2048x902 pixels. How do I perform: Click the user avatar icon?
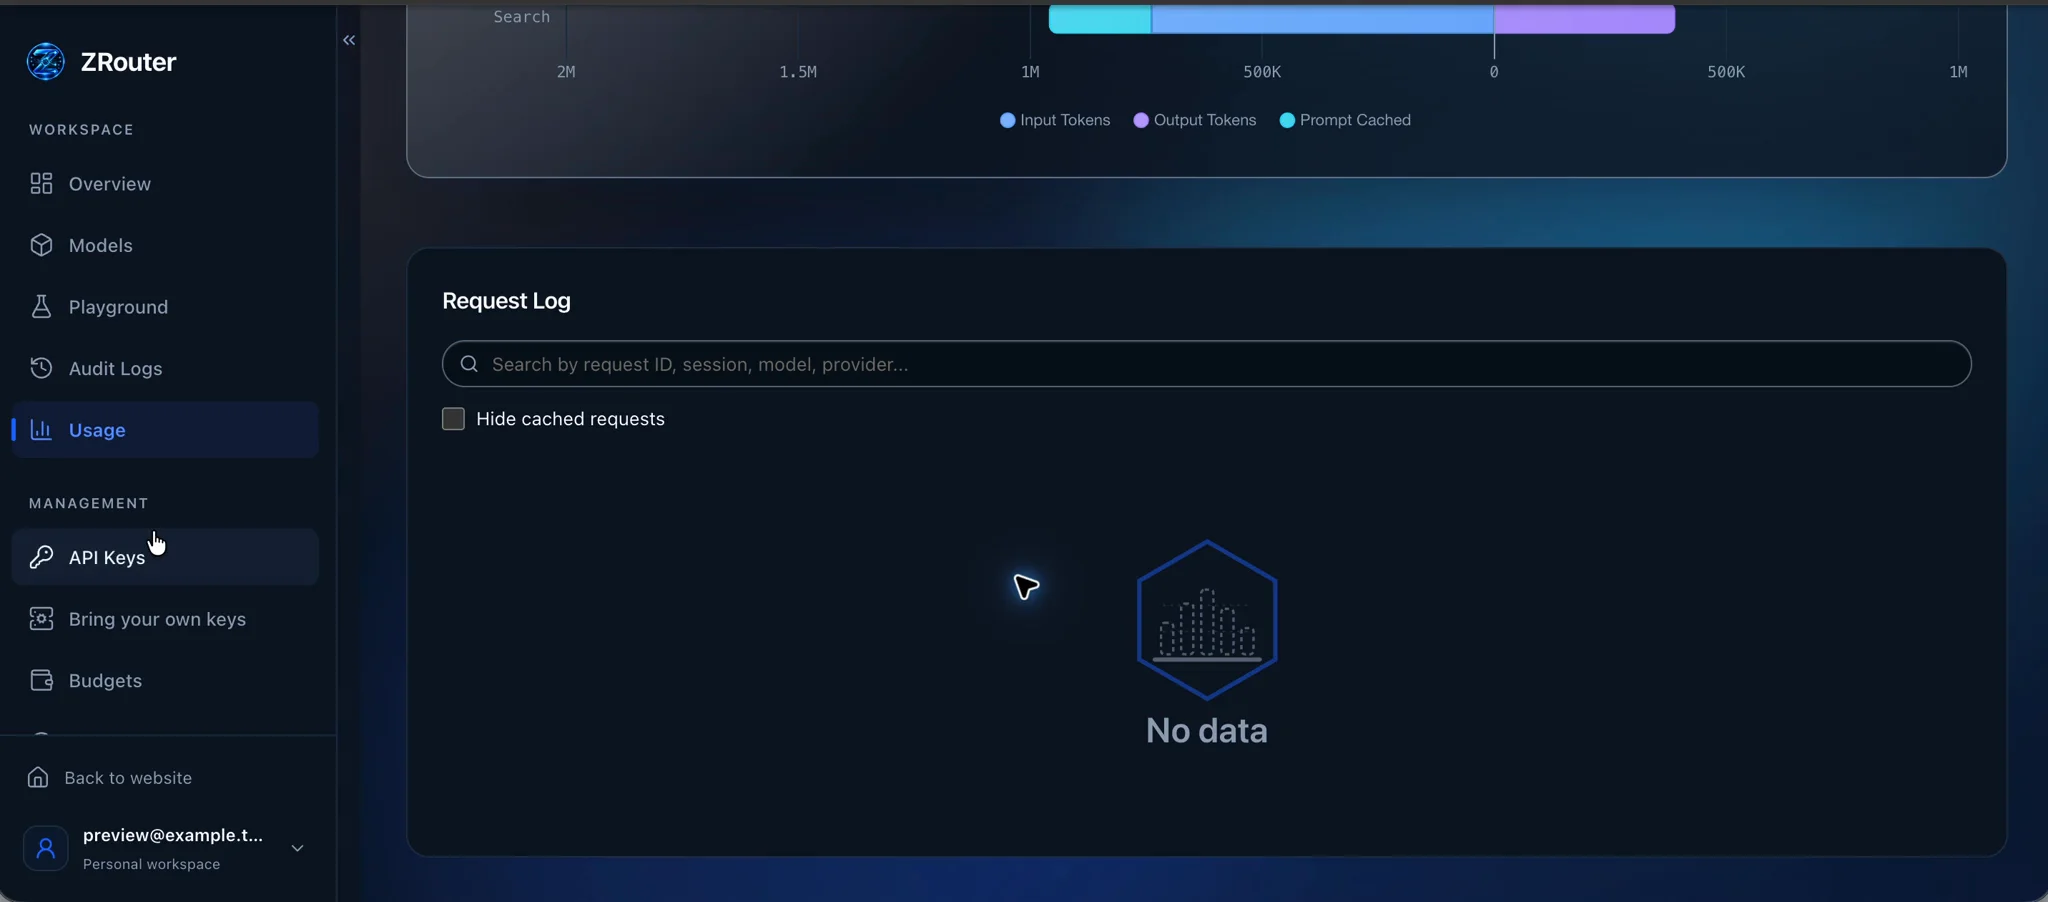(x=46, y=848)
